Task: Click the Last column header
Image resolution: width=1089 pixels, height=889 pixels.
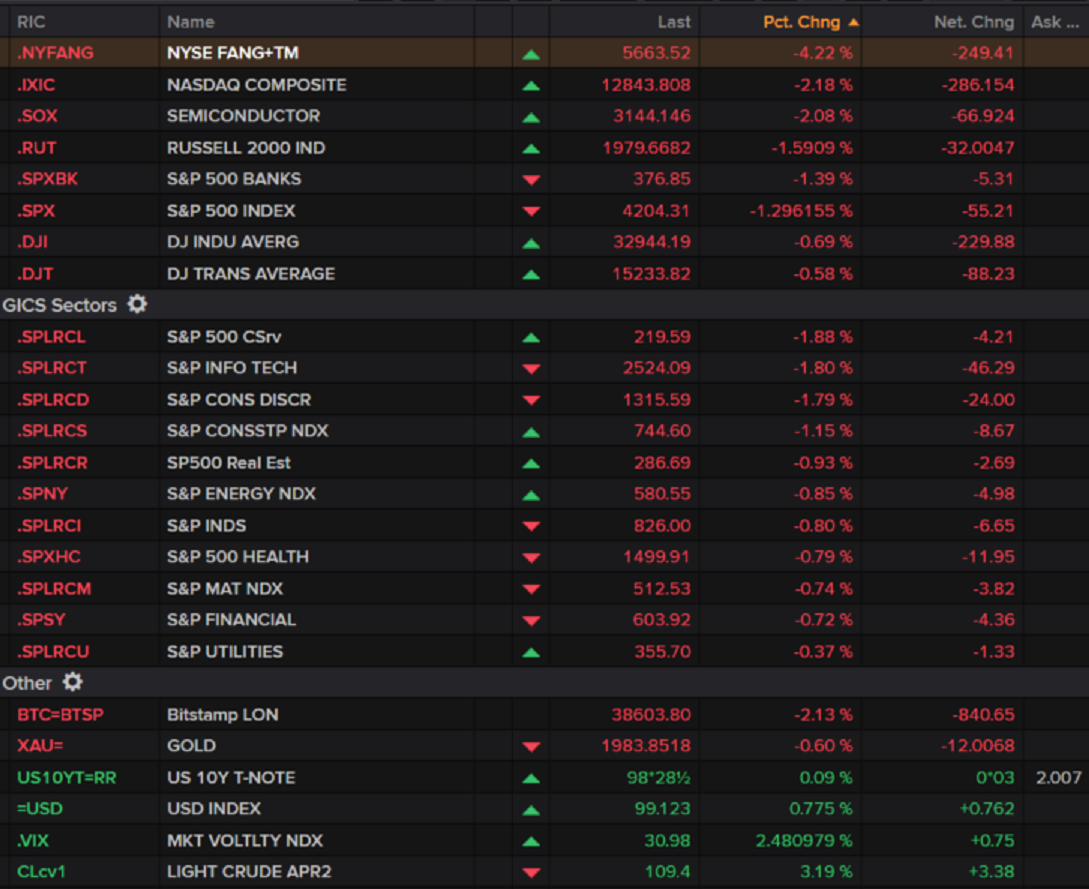Action: (674, 21)
